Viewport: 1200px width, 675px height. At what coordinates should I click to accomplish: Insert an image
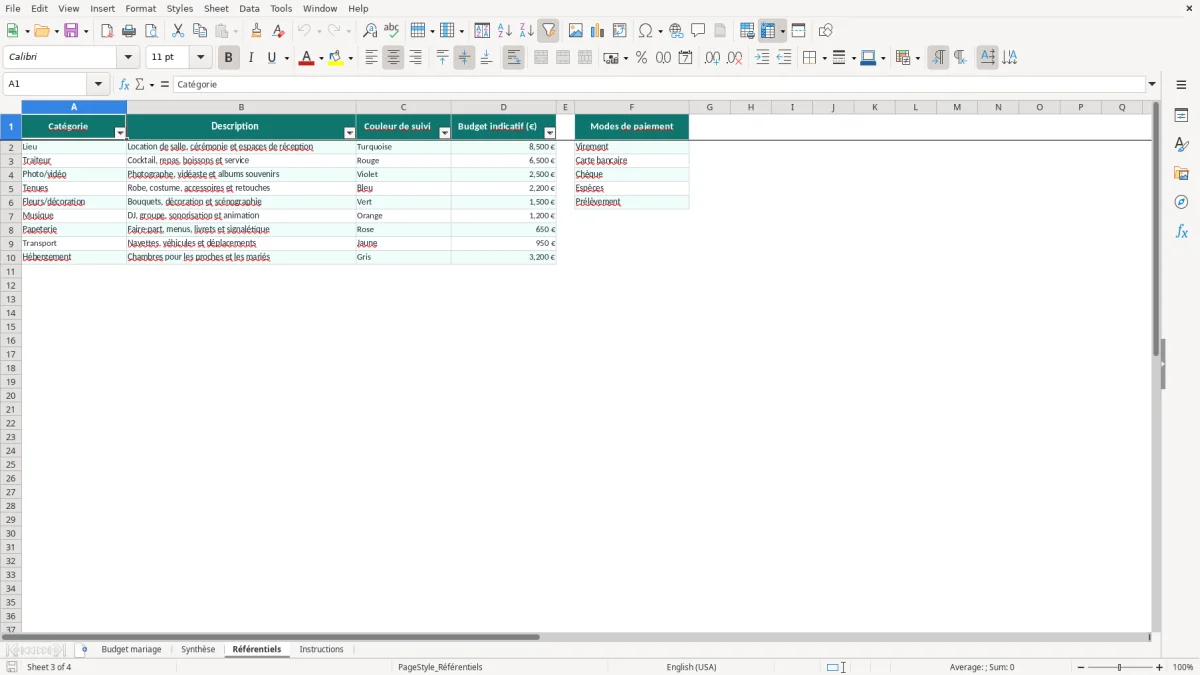click(576, 31)
